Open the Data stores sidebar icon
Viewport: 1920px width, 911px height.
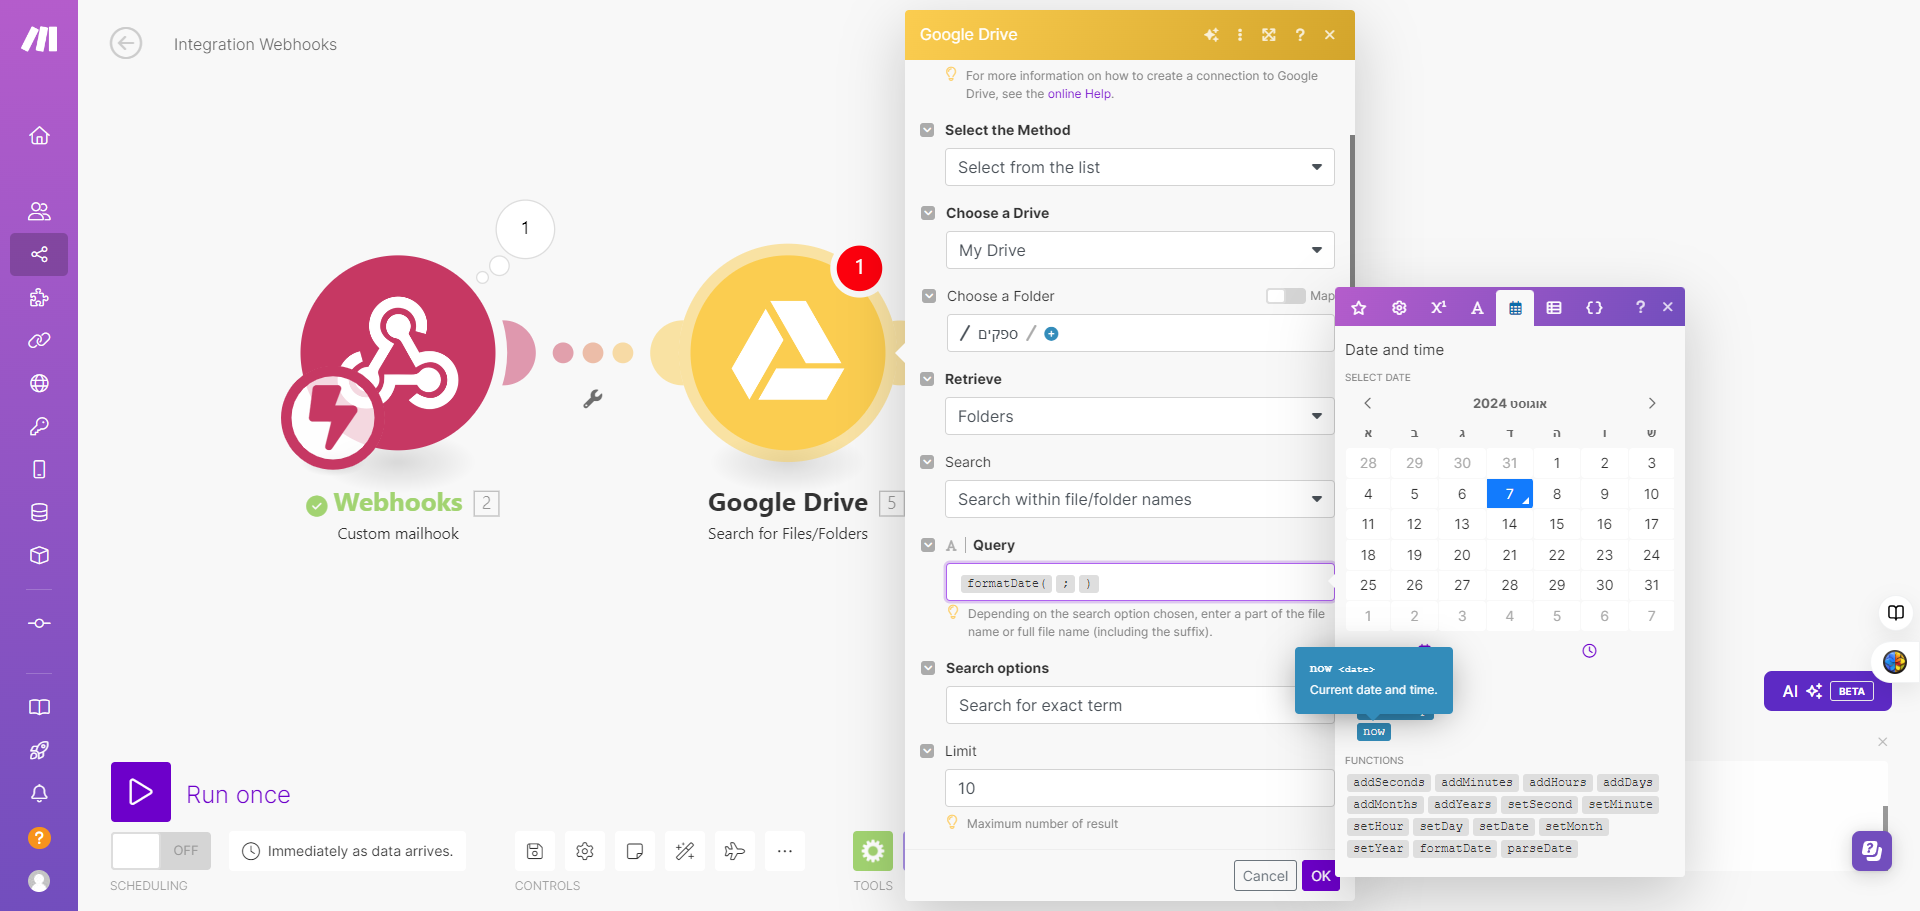point(39,513)
